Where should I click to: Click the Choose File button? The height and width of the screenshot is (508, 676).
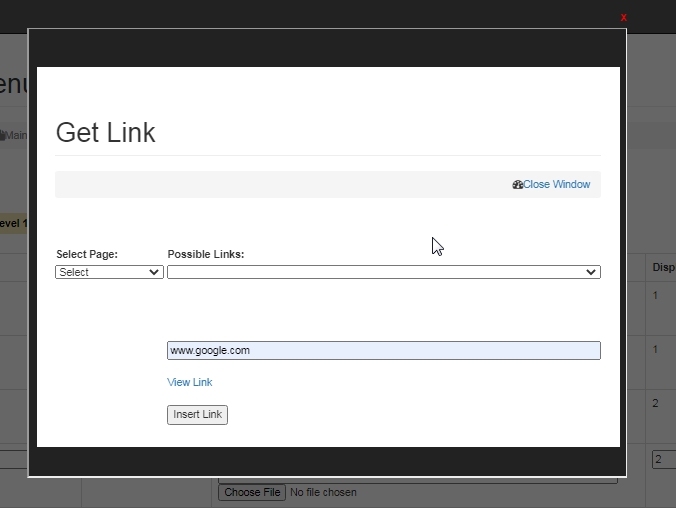[252, 492]
